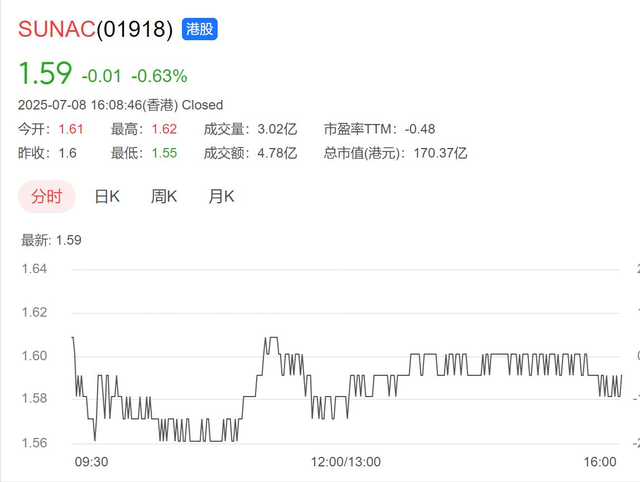Click the 最低 value 1.55
Viewport: 640px width, 482px height.
tap(164, 153)
